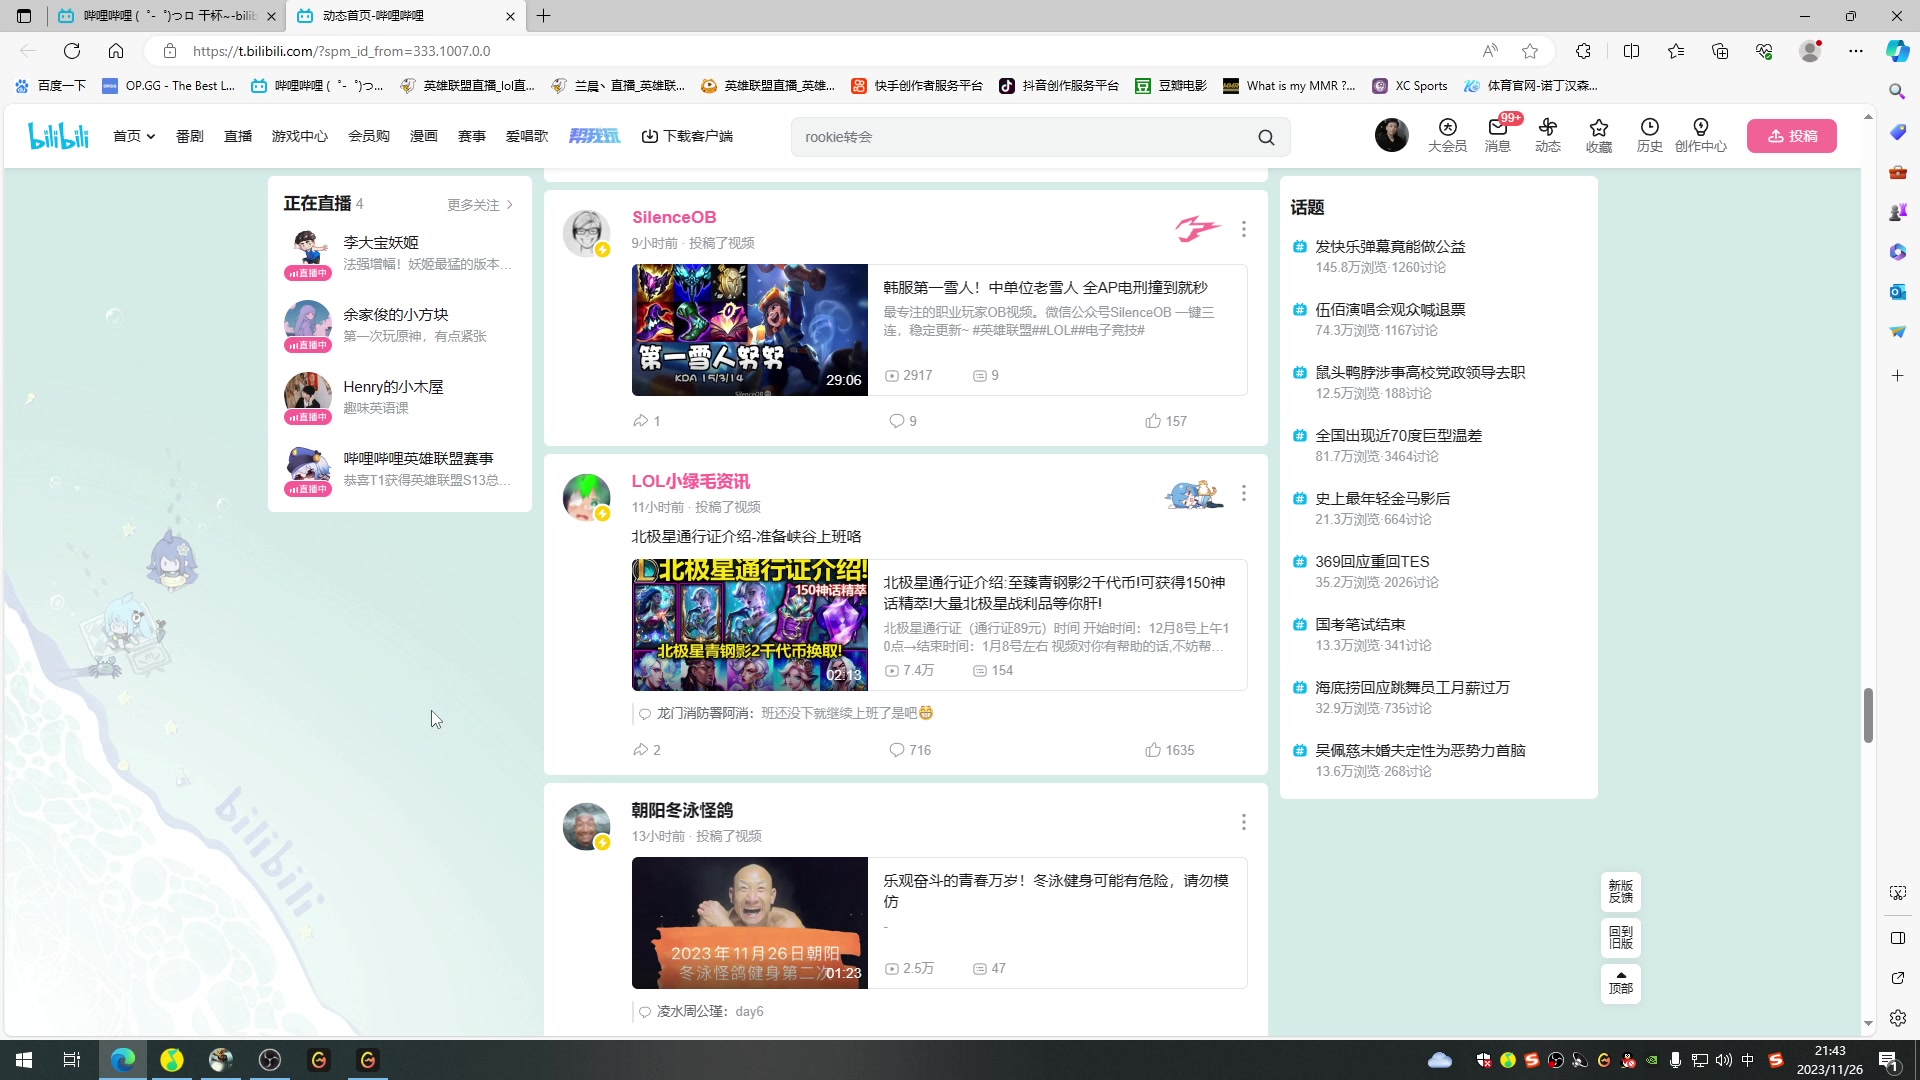The image size is (1920, 1080).
Task: Comment on SilenceOB post with 9 comments
Action: 903,421
